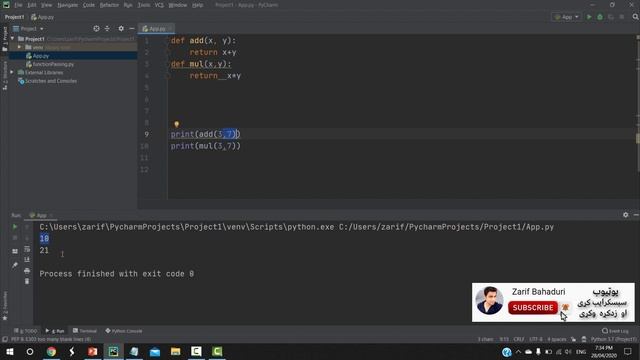Click the print icon in Run console
The width and height of the screenshot is (640, 360).
click(x=27, y=271)
